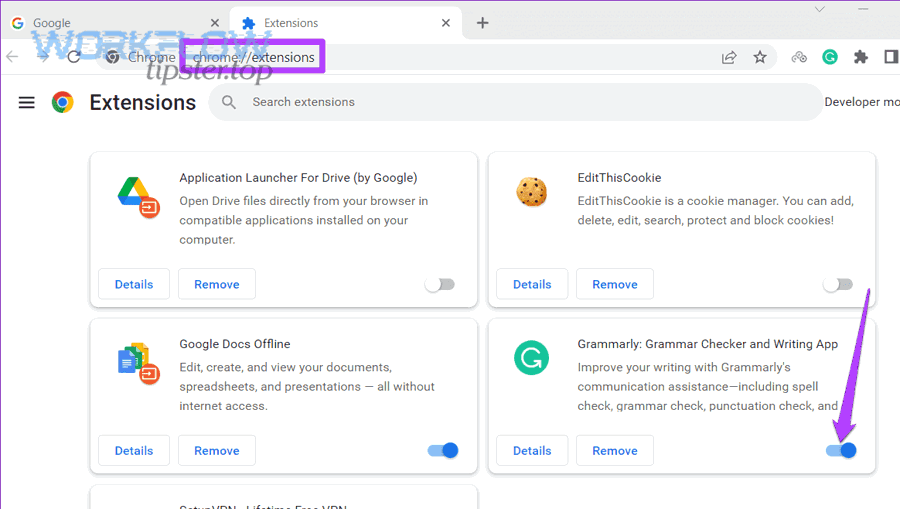Bookmark this page with star icon
900x509 pixels.
coord(760,57)
